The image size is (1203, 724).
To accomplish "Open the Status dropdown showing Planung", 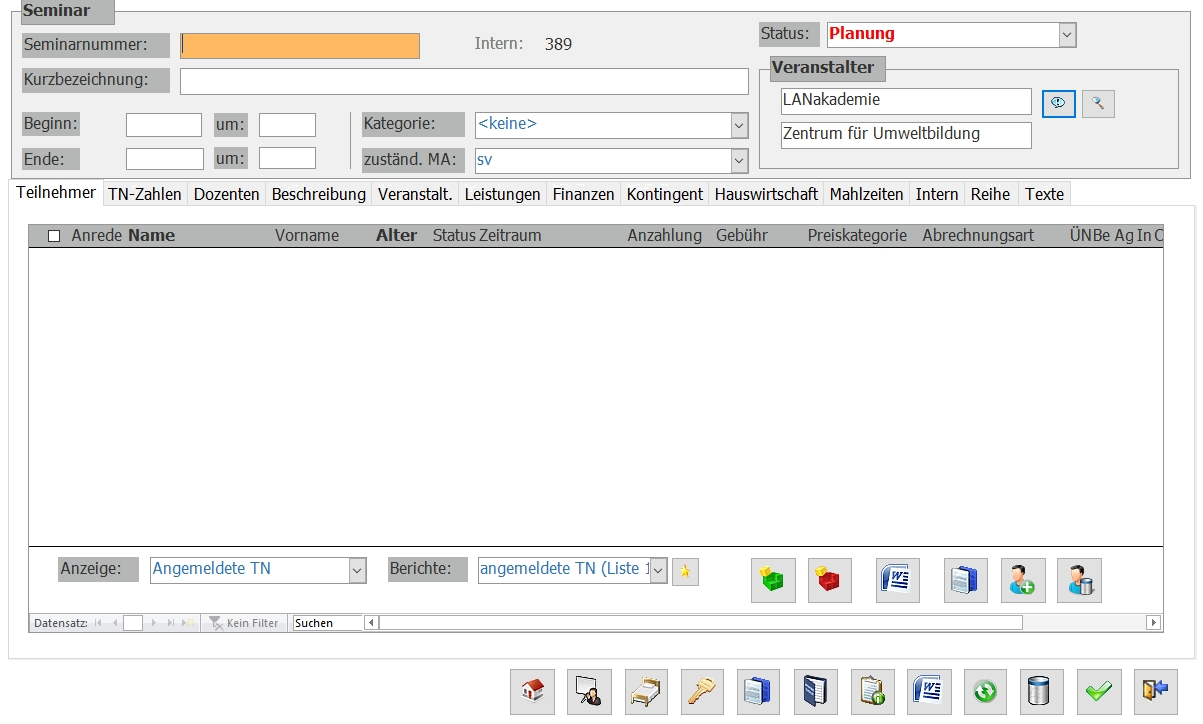I will coord(1067,34).
